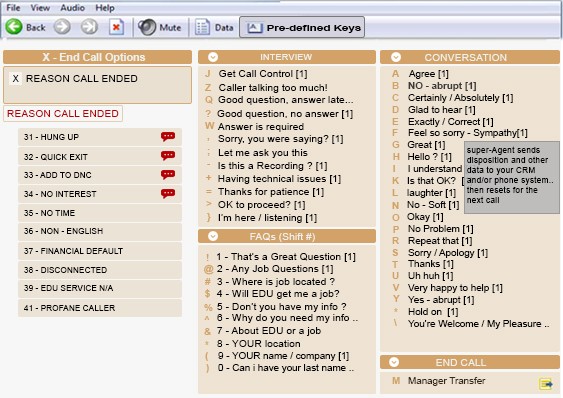The height and width of the screenshot is (398, 563).
Task: Select FAQ '5 - Don't you have my info ?'
Action: pyautogui.click(x=282, y=307)
